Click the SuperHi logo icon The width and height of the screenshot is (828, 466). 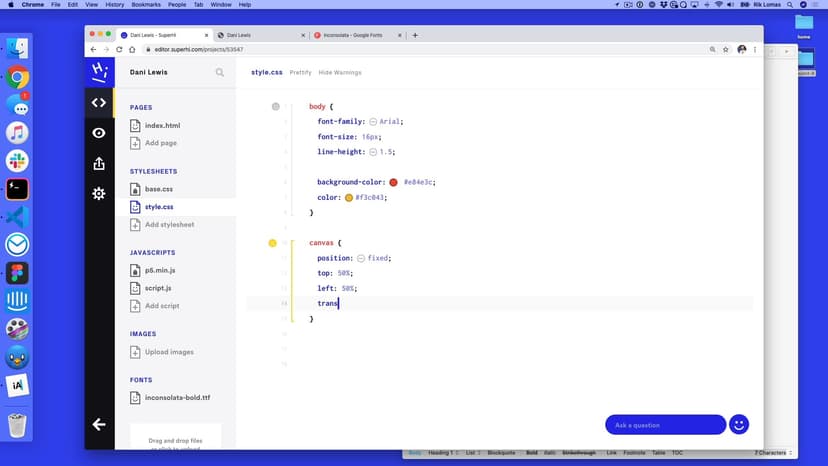[x=99, y=71]
